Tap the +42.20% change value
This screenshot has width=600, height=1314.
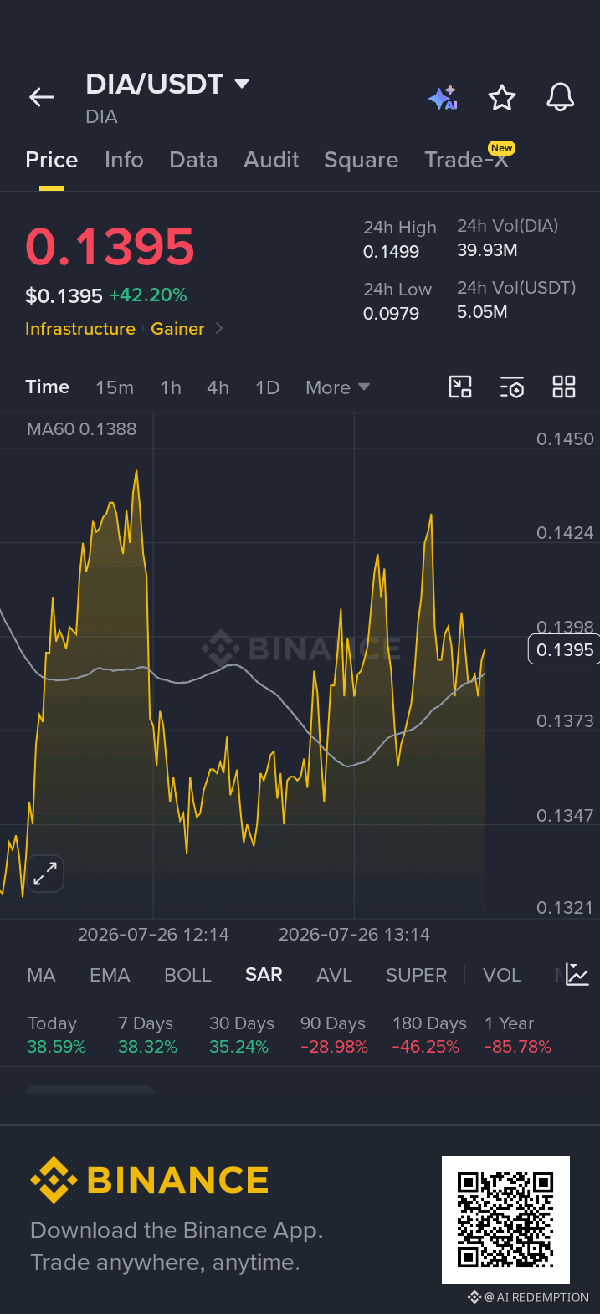148,295
